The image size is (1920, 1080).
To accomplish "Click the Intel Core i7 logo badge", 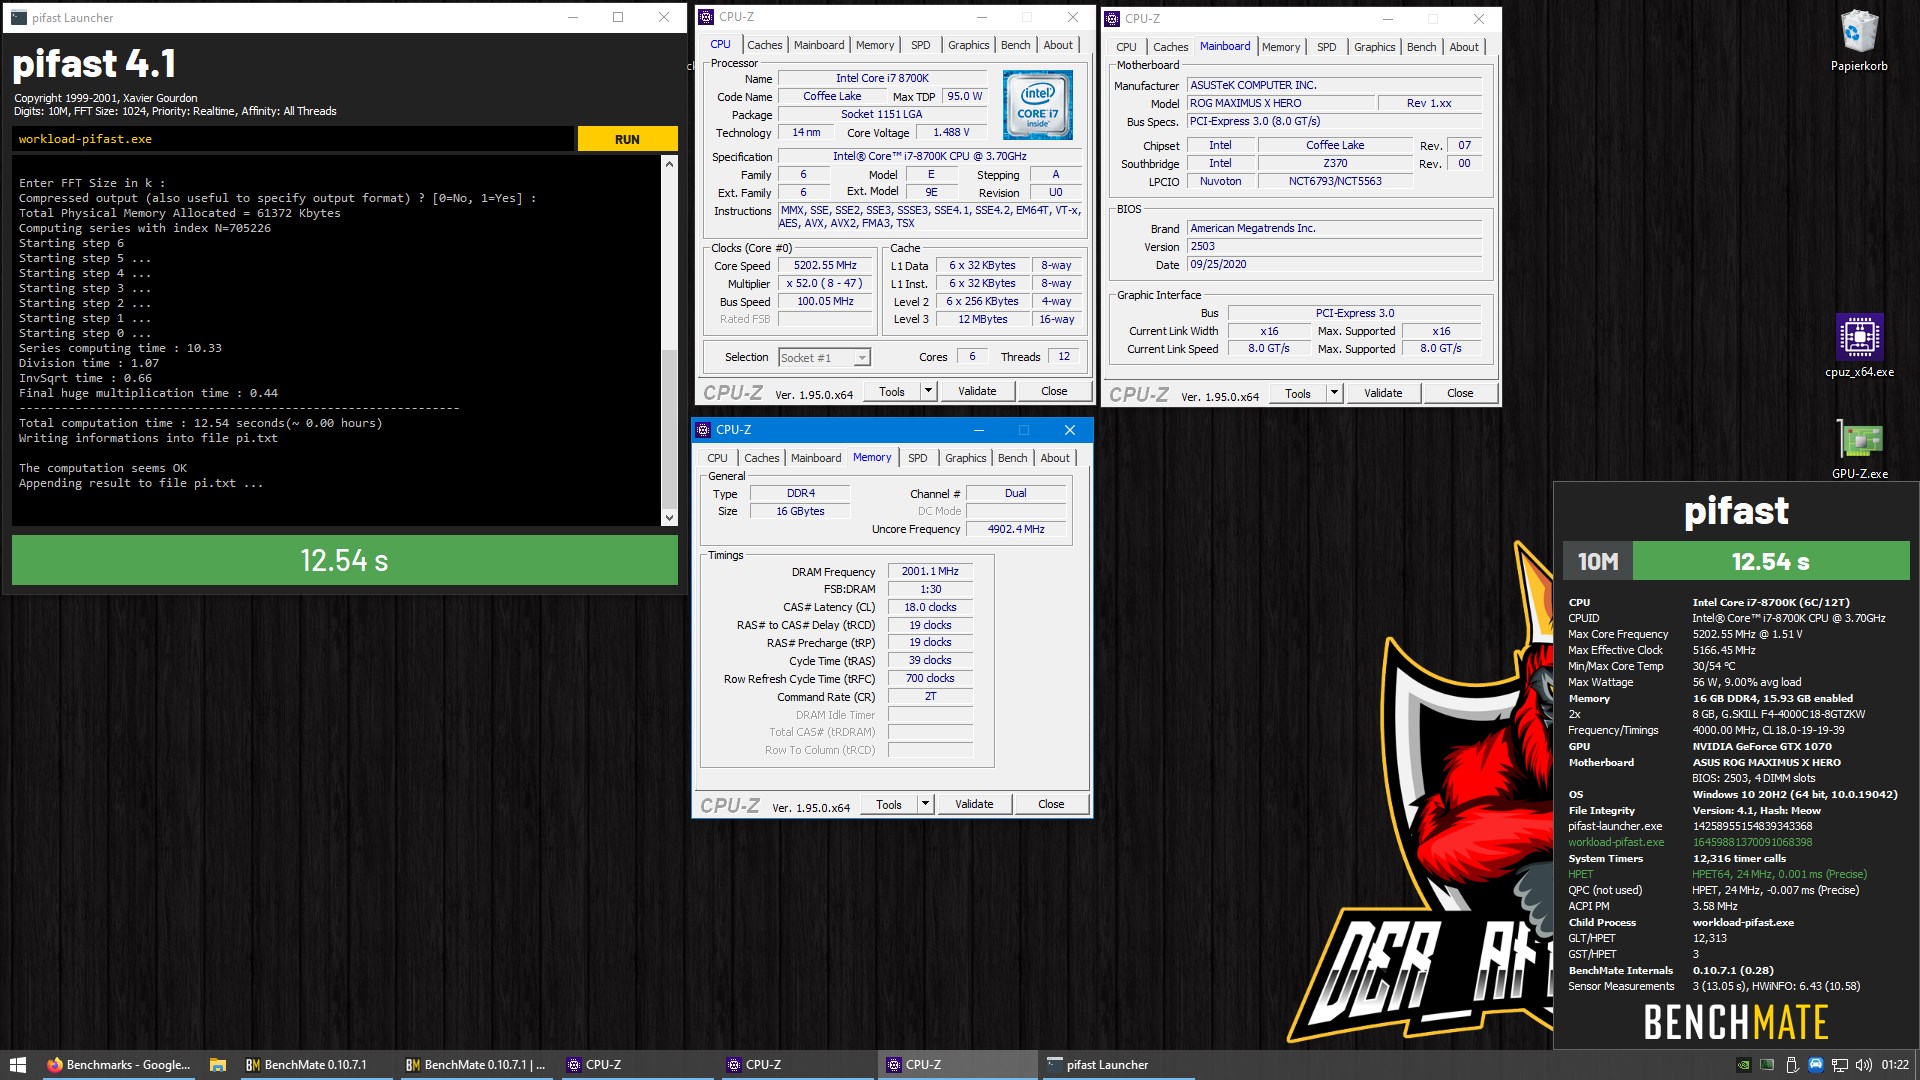I will point(1037,104).
